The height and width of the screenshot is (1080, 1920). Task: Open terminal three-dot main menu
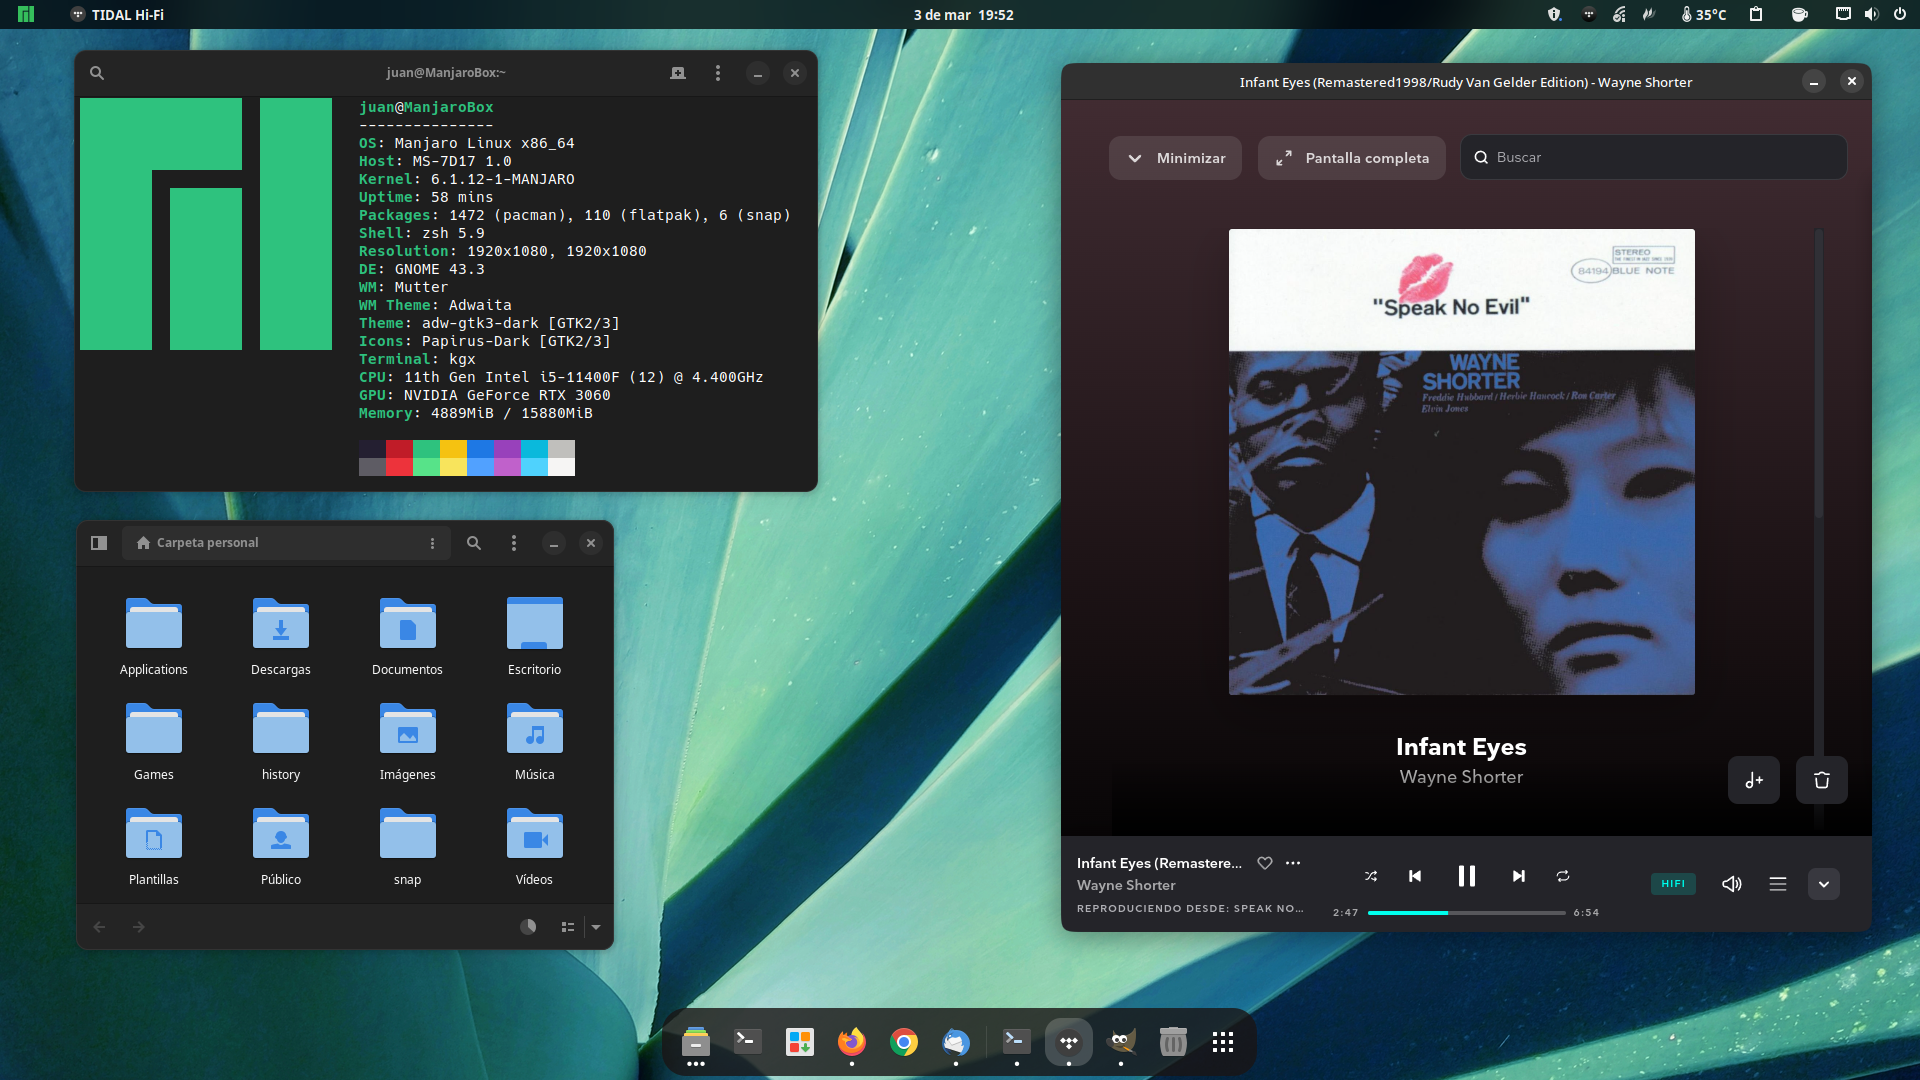pyautogui.click(x=718, y=73)
